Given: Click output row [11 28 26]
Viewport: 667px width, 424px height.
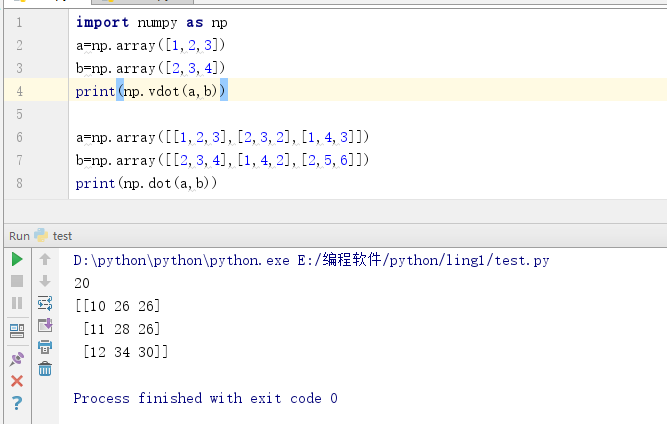Looking at the screenshot, I should click(x=122, y=329).
